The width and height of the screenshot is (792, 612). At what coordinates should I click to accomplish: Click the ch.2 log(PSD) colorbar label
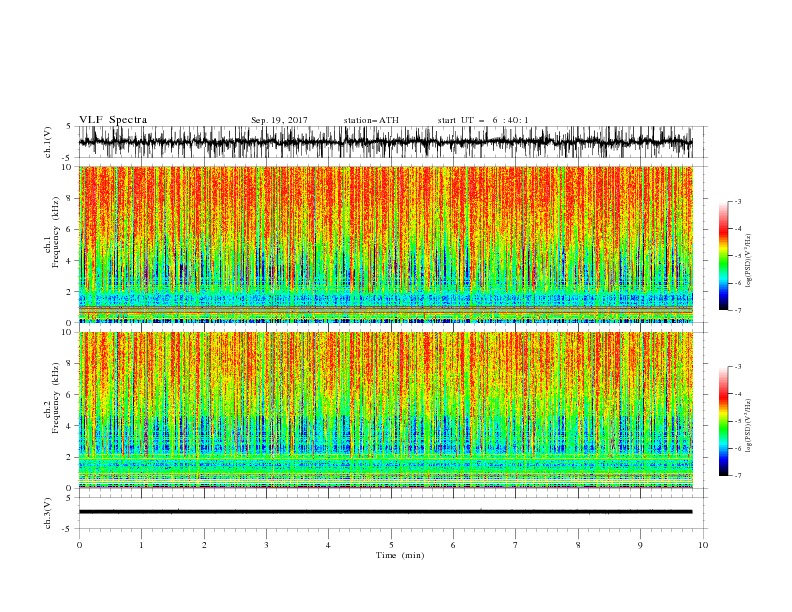pos(749,426)
